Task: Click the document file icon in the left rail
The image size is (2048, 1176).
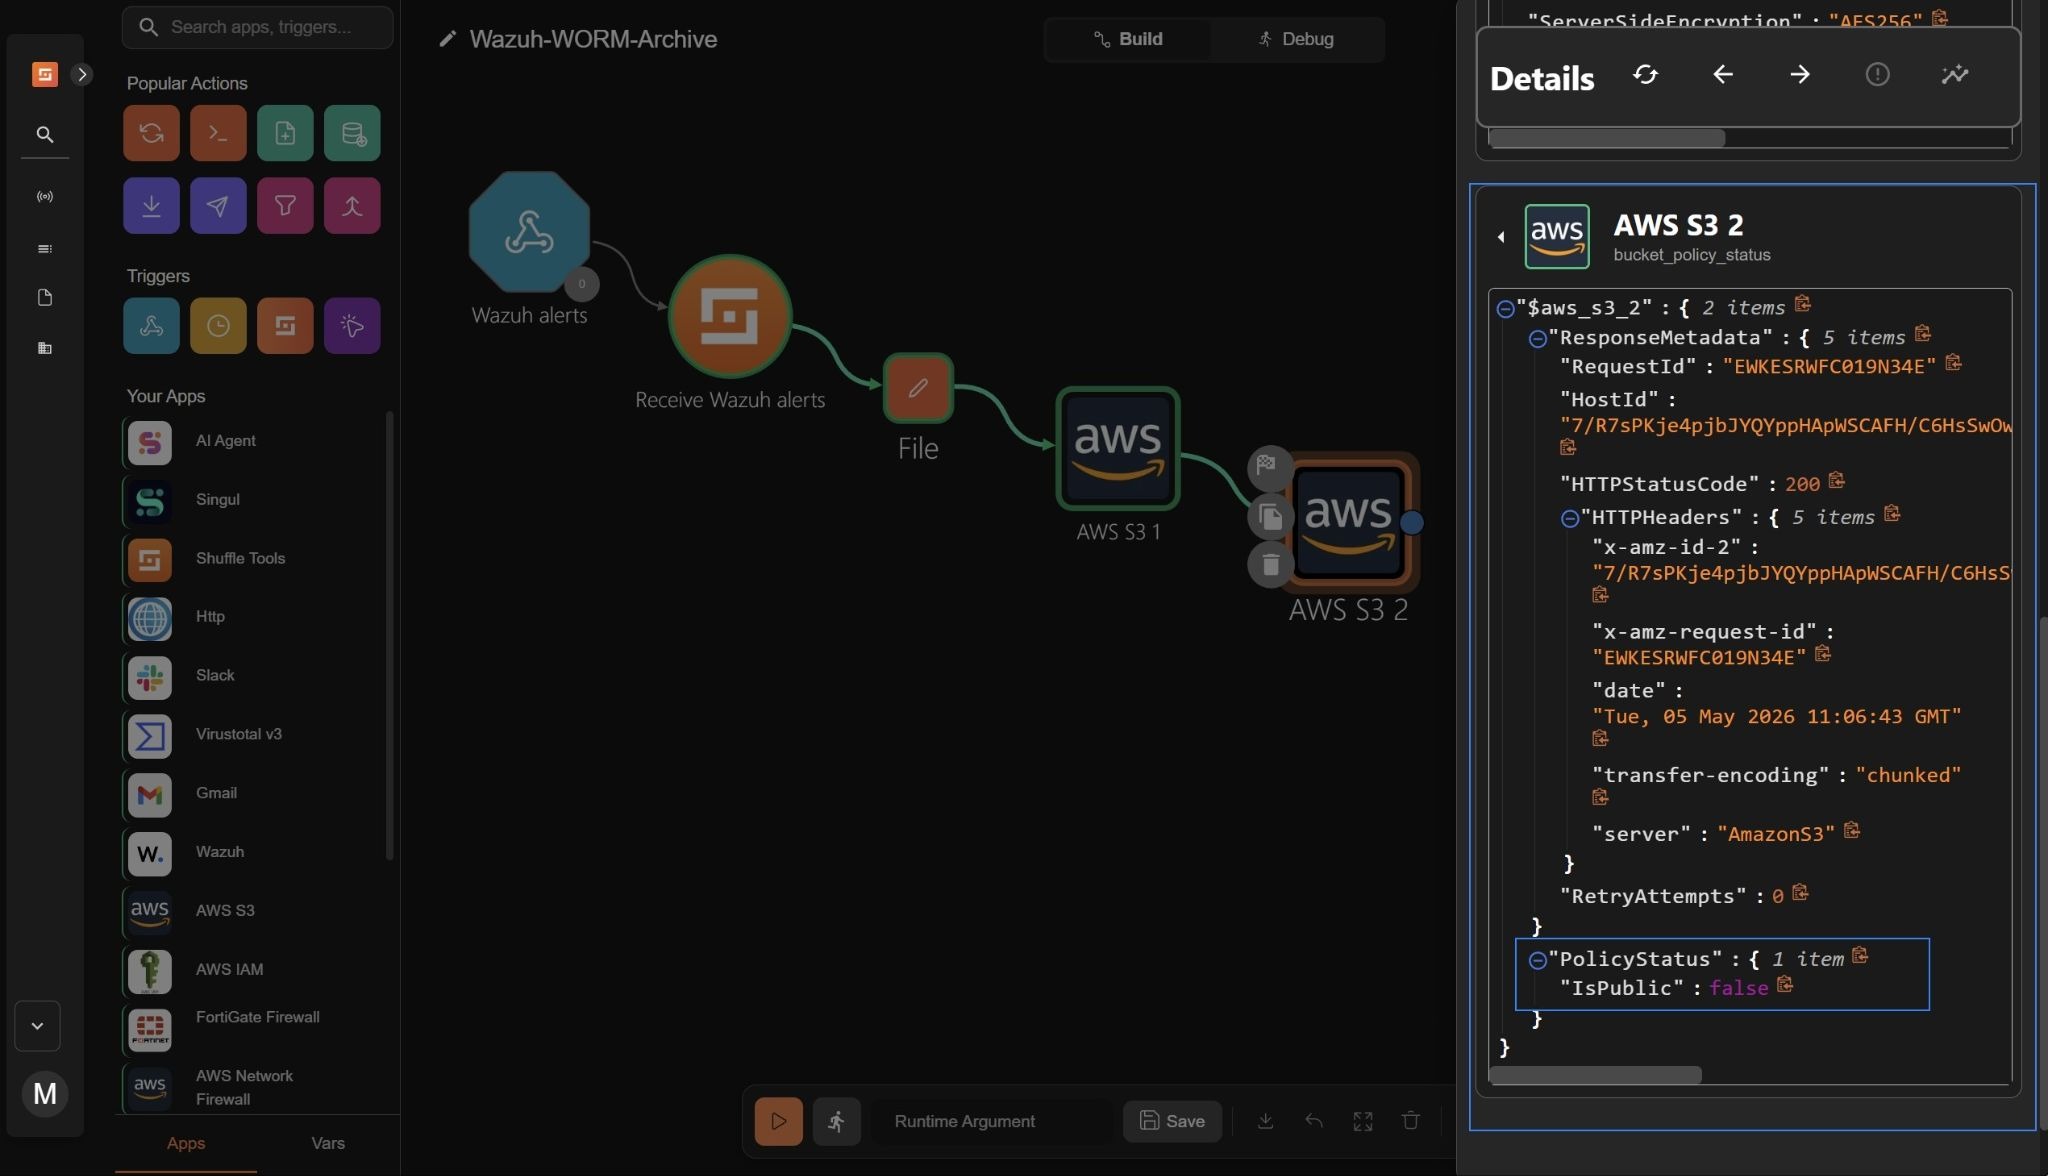Action: click(x=45, y=297)
